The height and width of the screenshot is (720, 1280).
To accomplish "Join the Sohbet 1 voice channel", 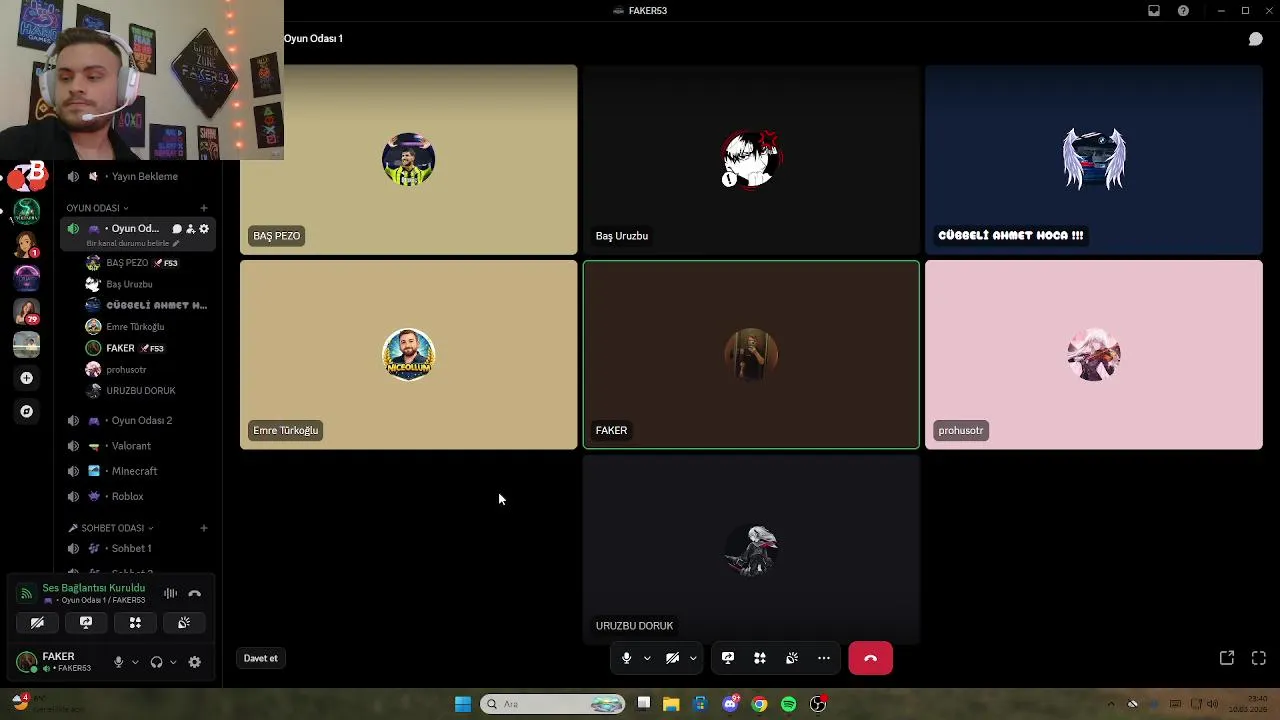I will click(138, 548).
